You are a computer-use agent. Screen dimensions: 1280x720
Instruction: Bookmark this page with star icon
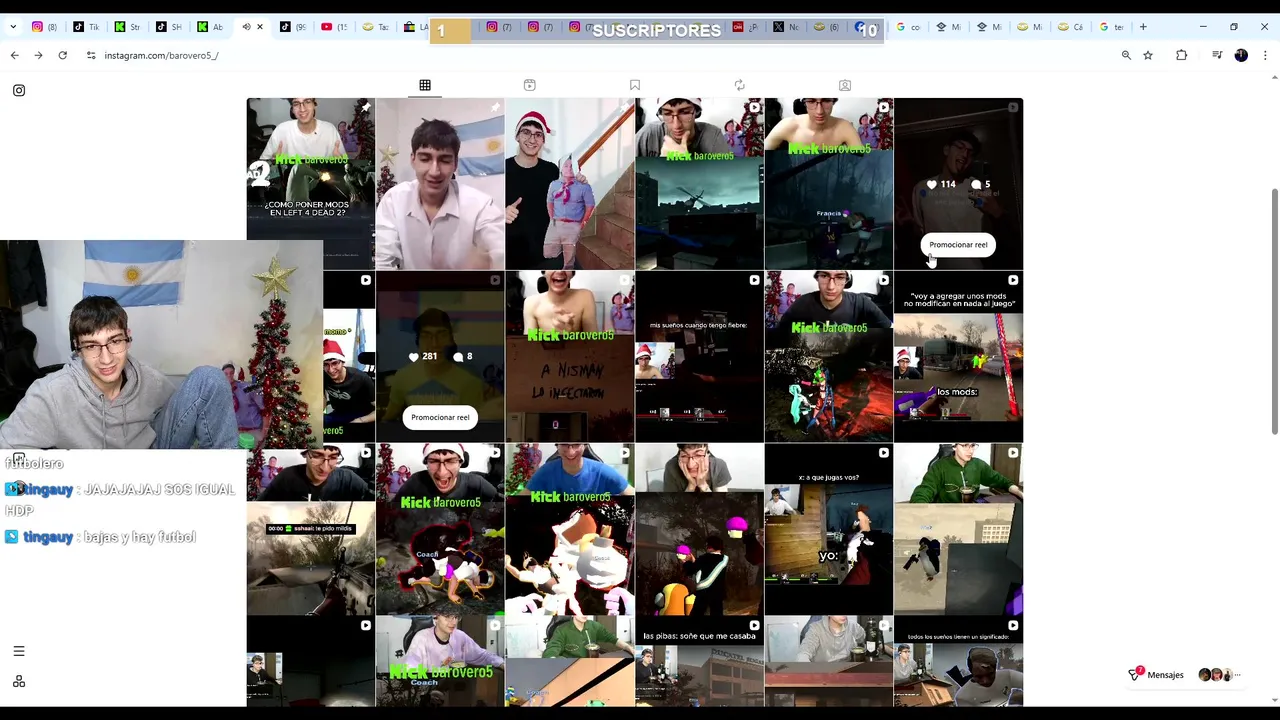tap(1148, 55)
